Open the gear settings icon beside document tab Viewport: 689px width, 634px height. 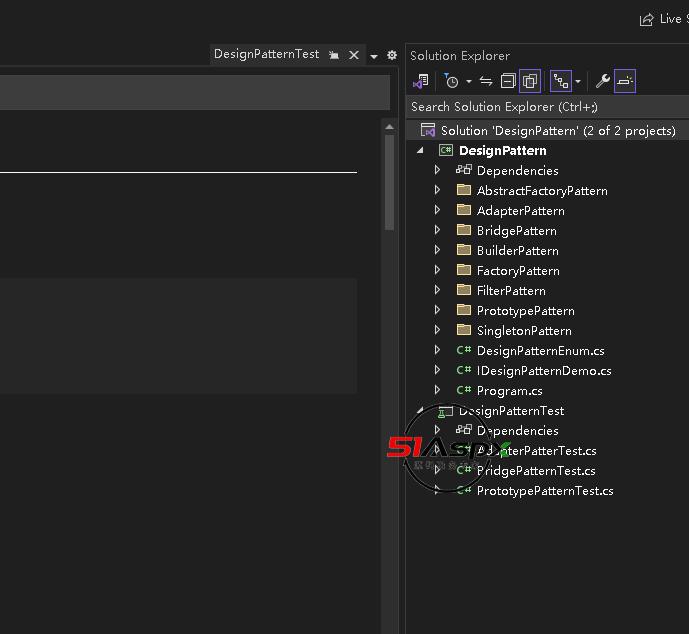pyautogui.click(x=392, y=55)
